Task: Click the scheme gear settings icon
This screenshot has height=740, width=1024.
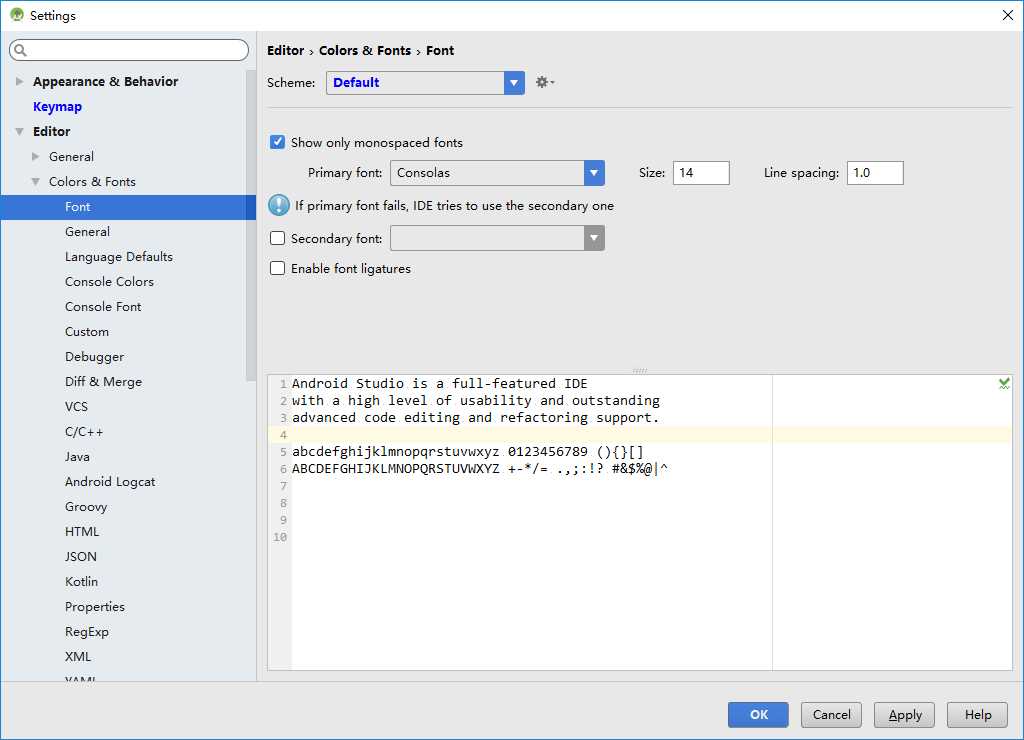Action: click(543, 83)
